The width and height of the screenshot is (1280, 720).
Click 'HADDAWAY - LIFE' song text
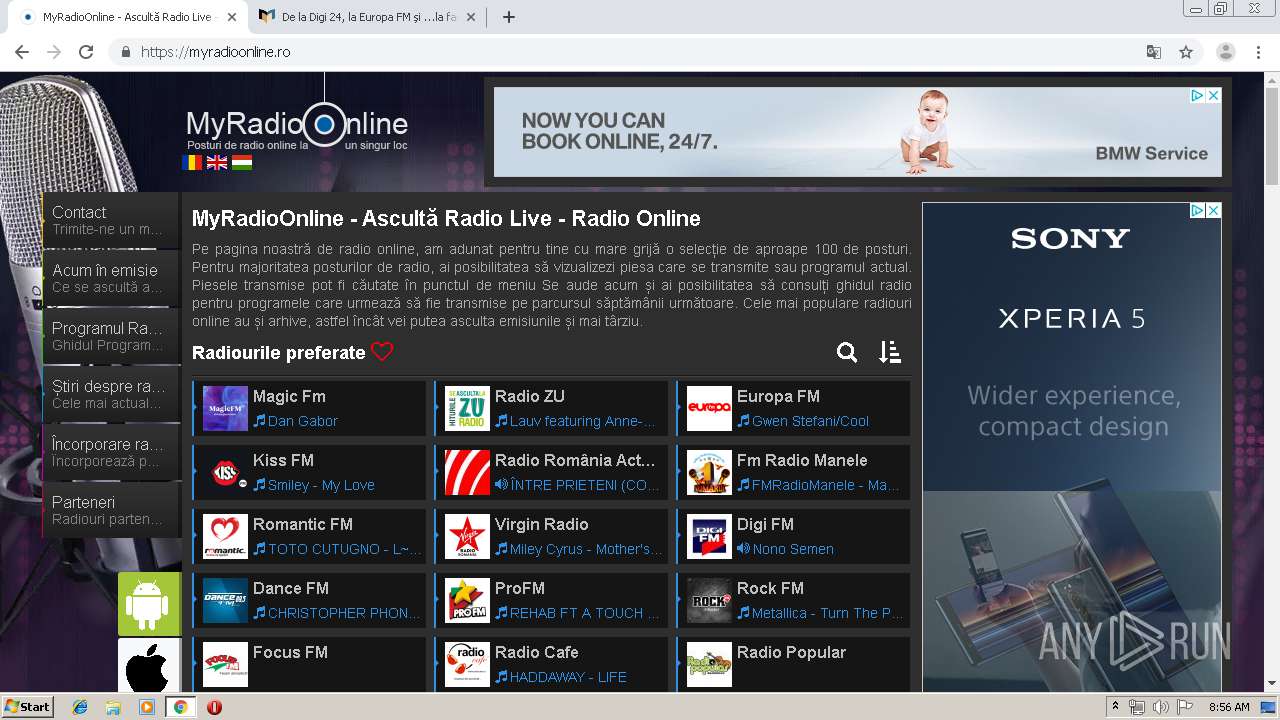(568, 677)
